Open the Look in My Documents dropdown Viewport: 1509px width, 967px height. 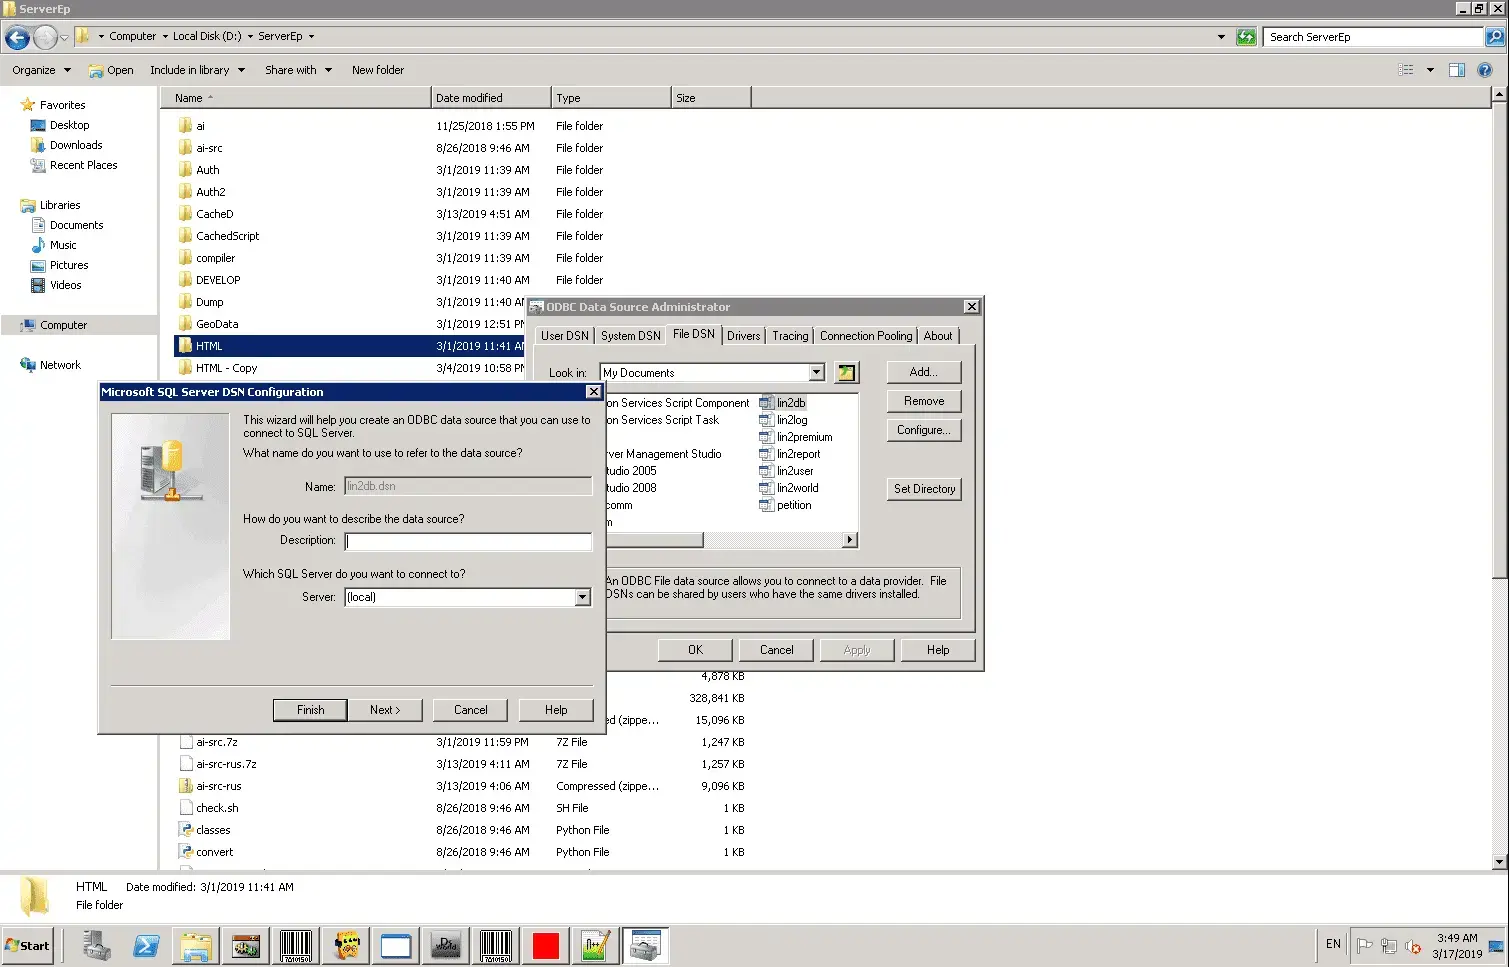tap(816, 373)
